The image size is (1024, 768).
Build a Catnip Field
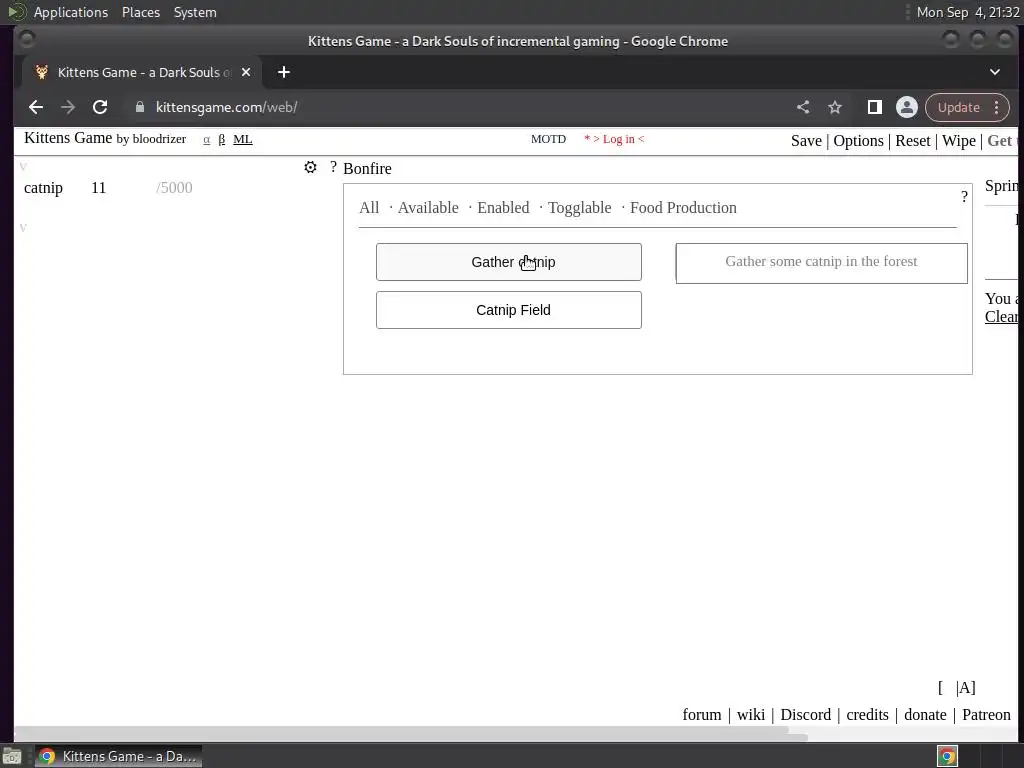[509, 310]
